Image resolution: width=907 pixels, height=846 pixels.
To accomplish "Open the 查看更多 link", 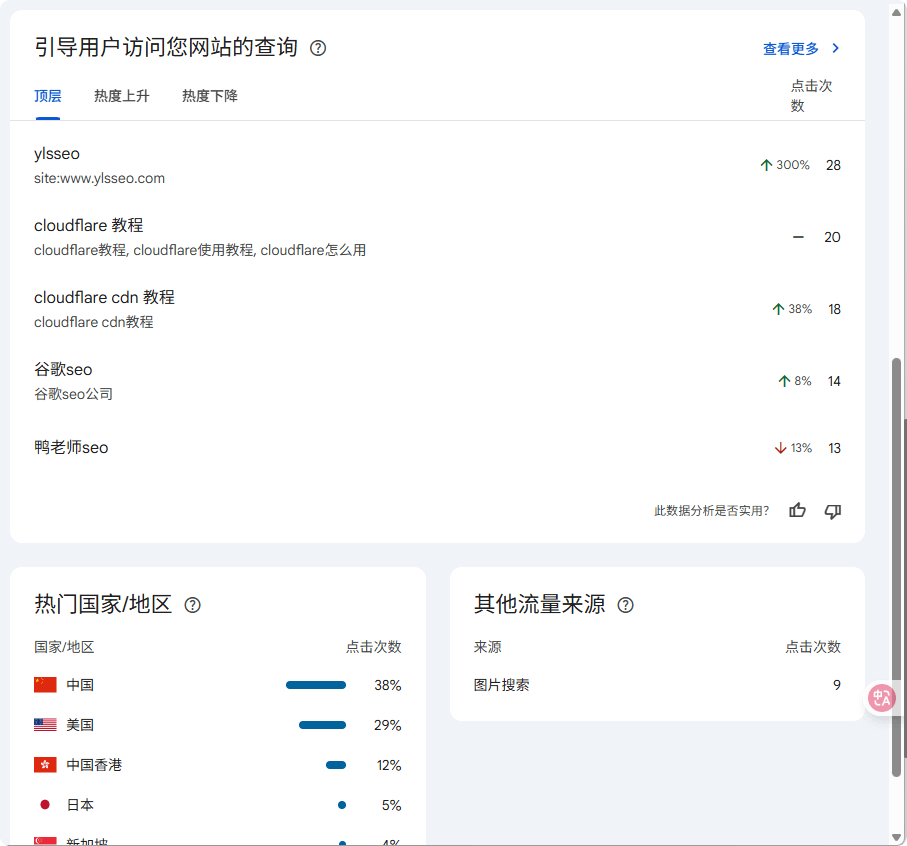I will click(790, 47).
